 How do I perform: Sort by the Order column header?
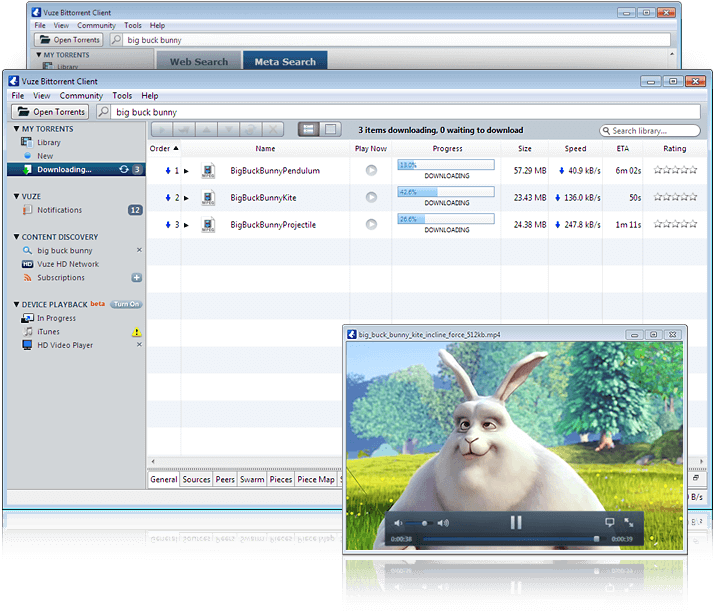click(x=164, y=149)
